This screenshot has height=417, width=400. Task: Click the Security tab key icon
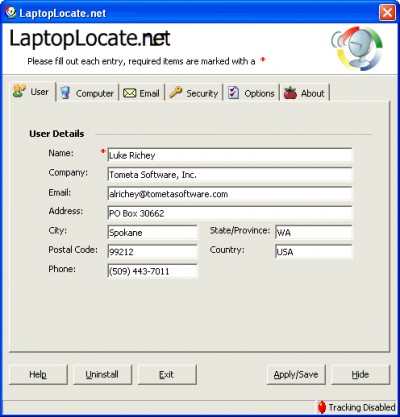[176, 93]
